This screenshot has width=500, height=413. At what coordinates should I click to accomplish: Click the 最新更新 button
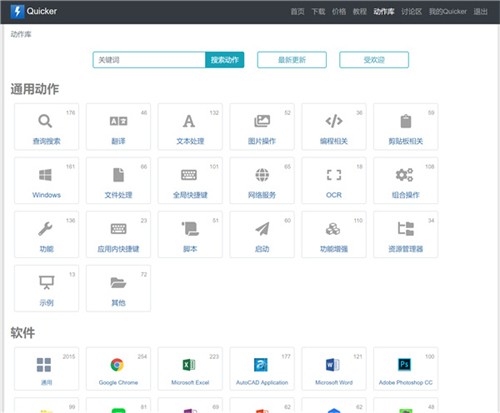[x=292, y=60]
